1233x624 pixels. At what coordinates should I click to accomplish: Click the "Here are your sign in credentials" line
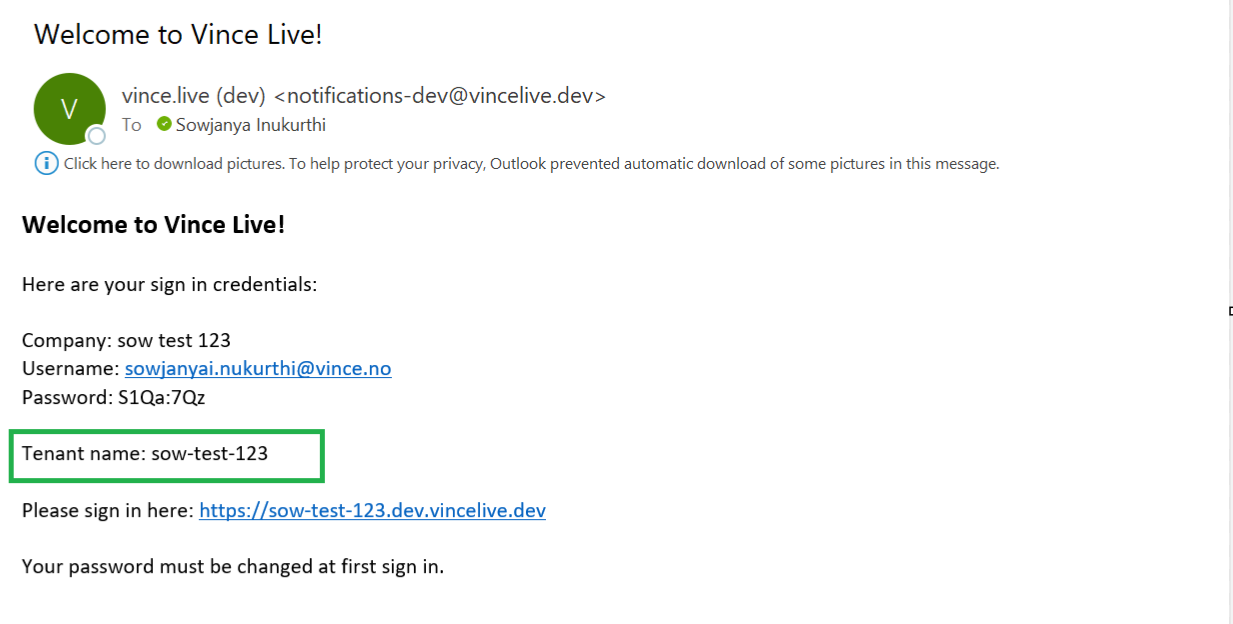(169, 285)
